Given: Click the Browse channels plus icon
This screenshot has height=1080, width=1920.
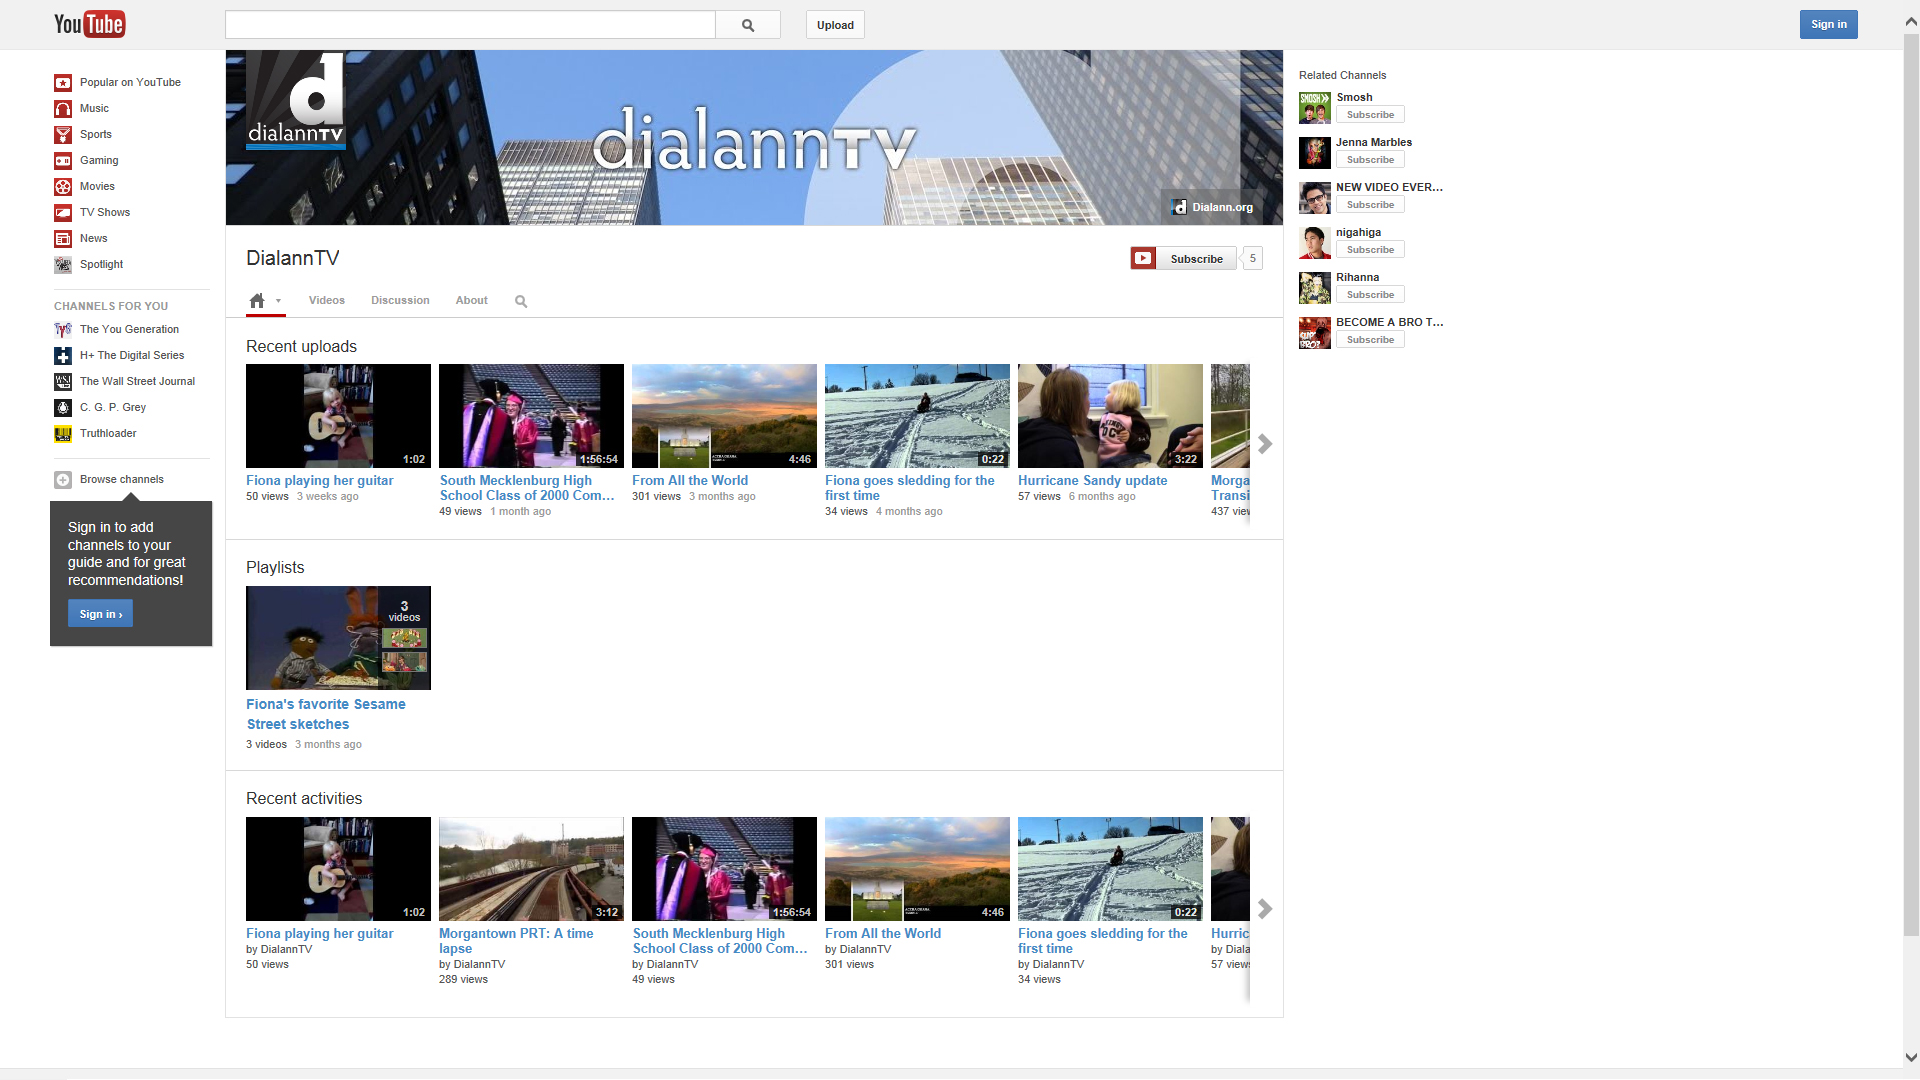Looking at the screenshot, I should point(63,479).
